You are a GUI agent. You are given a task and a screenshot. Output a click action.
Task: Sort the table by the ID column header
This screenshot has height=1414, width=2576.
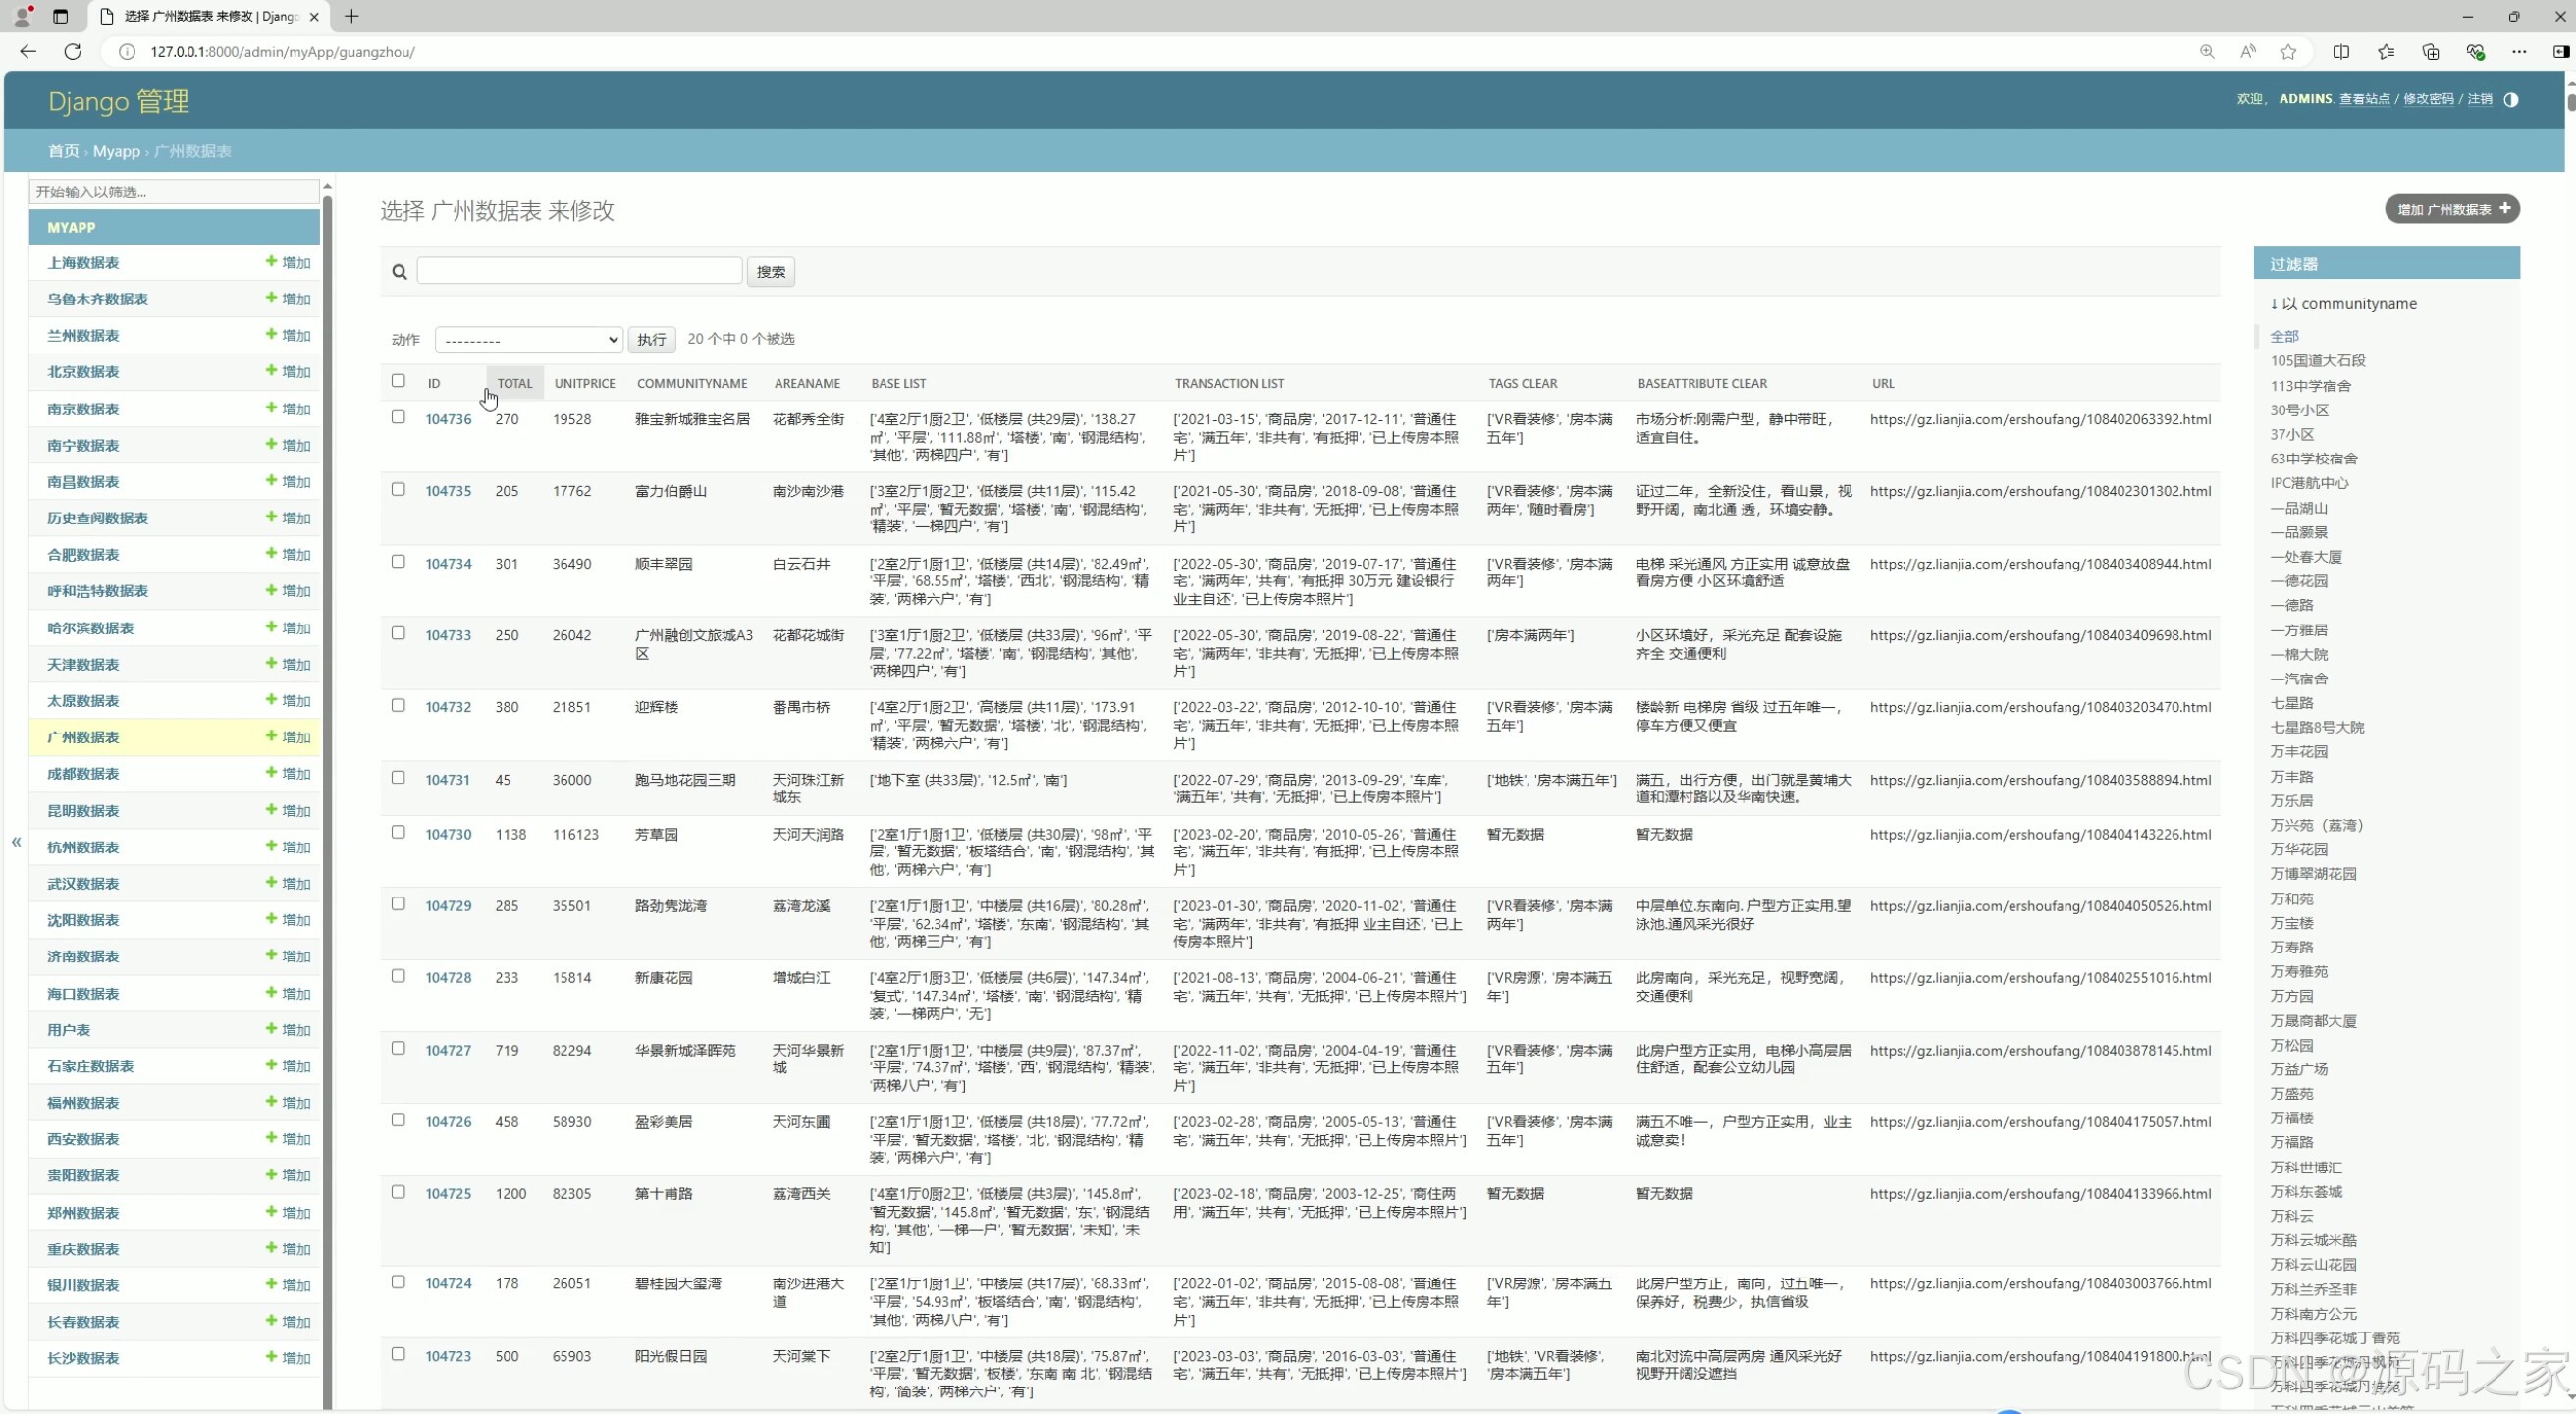point(434,384)
